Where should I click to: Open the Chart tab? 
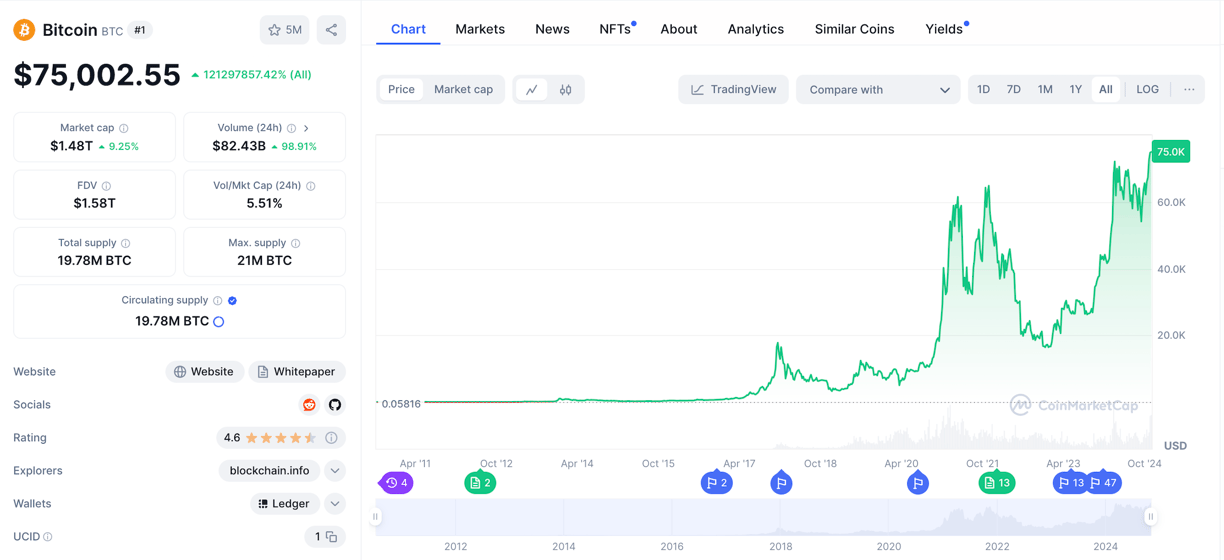pos(408,29)
